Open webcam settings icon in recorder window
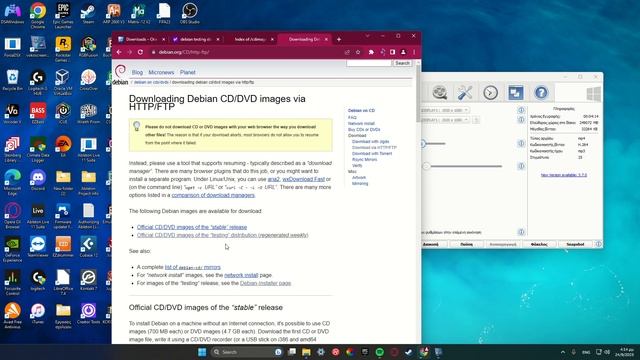Image resolution: width=640 pixels, height=360 pixels. 440,93
